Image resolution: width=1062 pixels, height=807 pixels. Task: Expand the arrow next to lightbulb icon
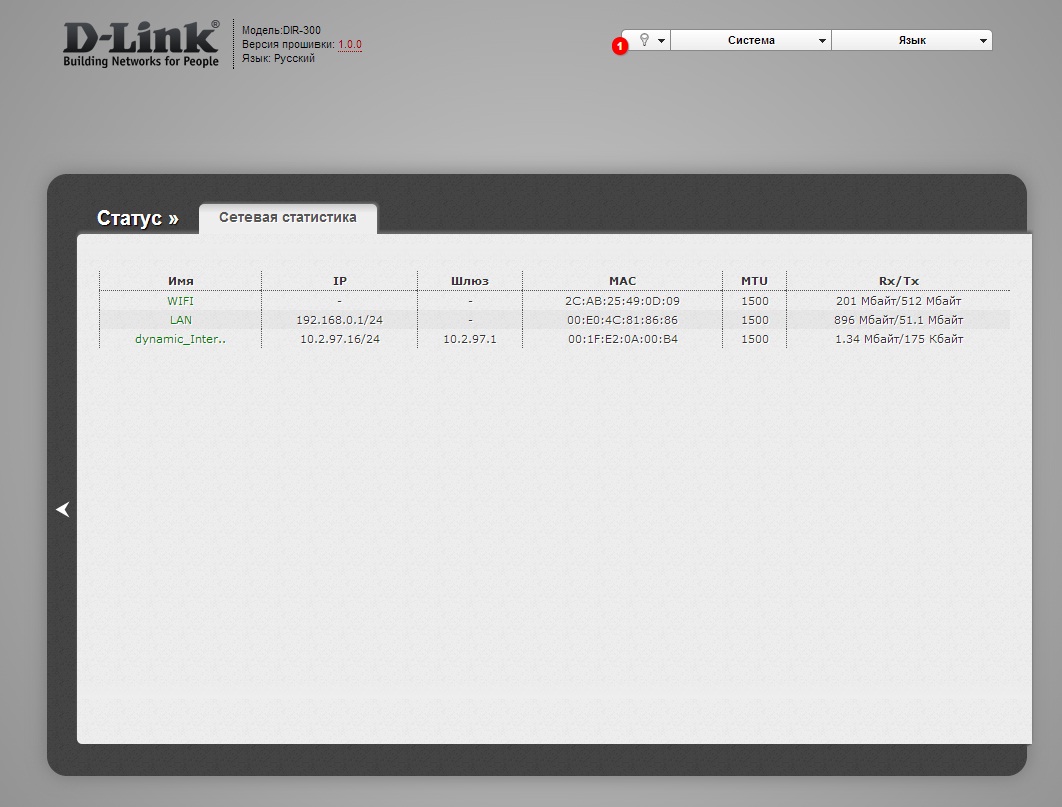click(x=661, y=41)
